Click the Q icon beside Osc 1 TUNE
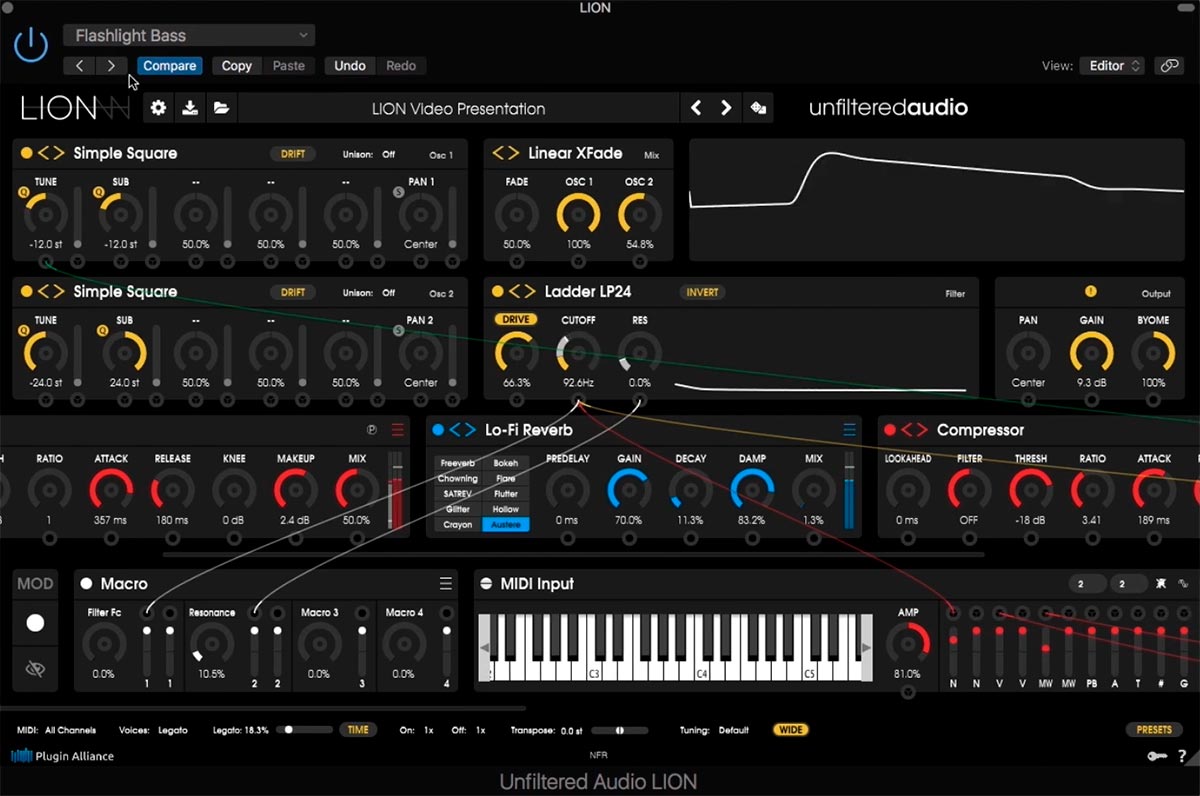1200x796 pixels. (x=23, y=191)
